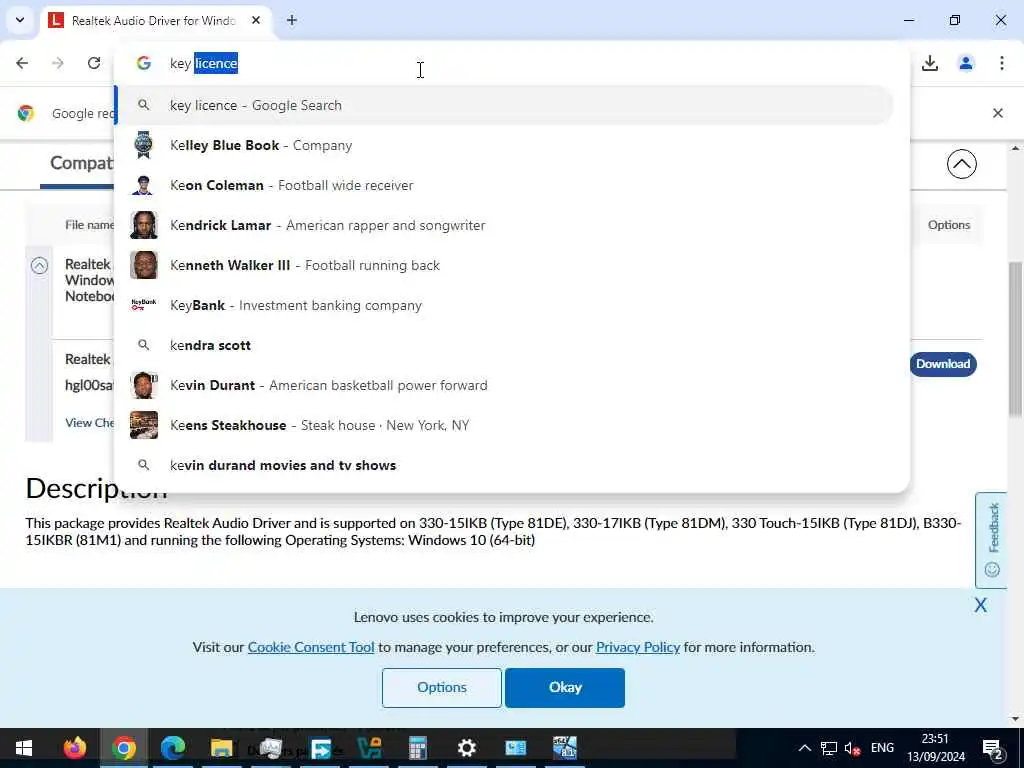Open a new browser tab
The height and width of the screenshot is (768, 1024).
point(292,20)
